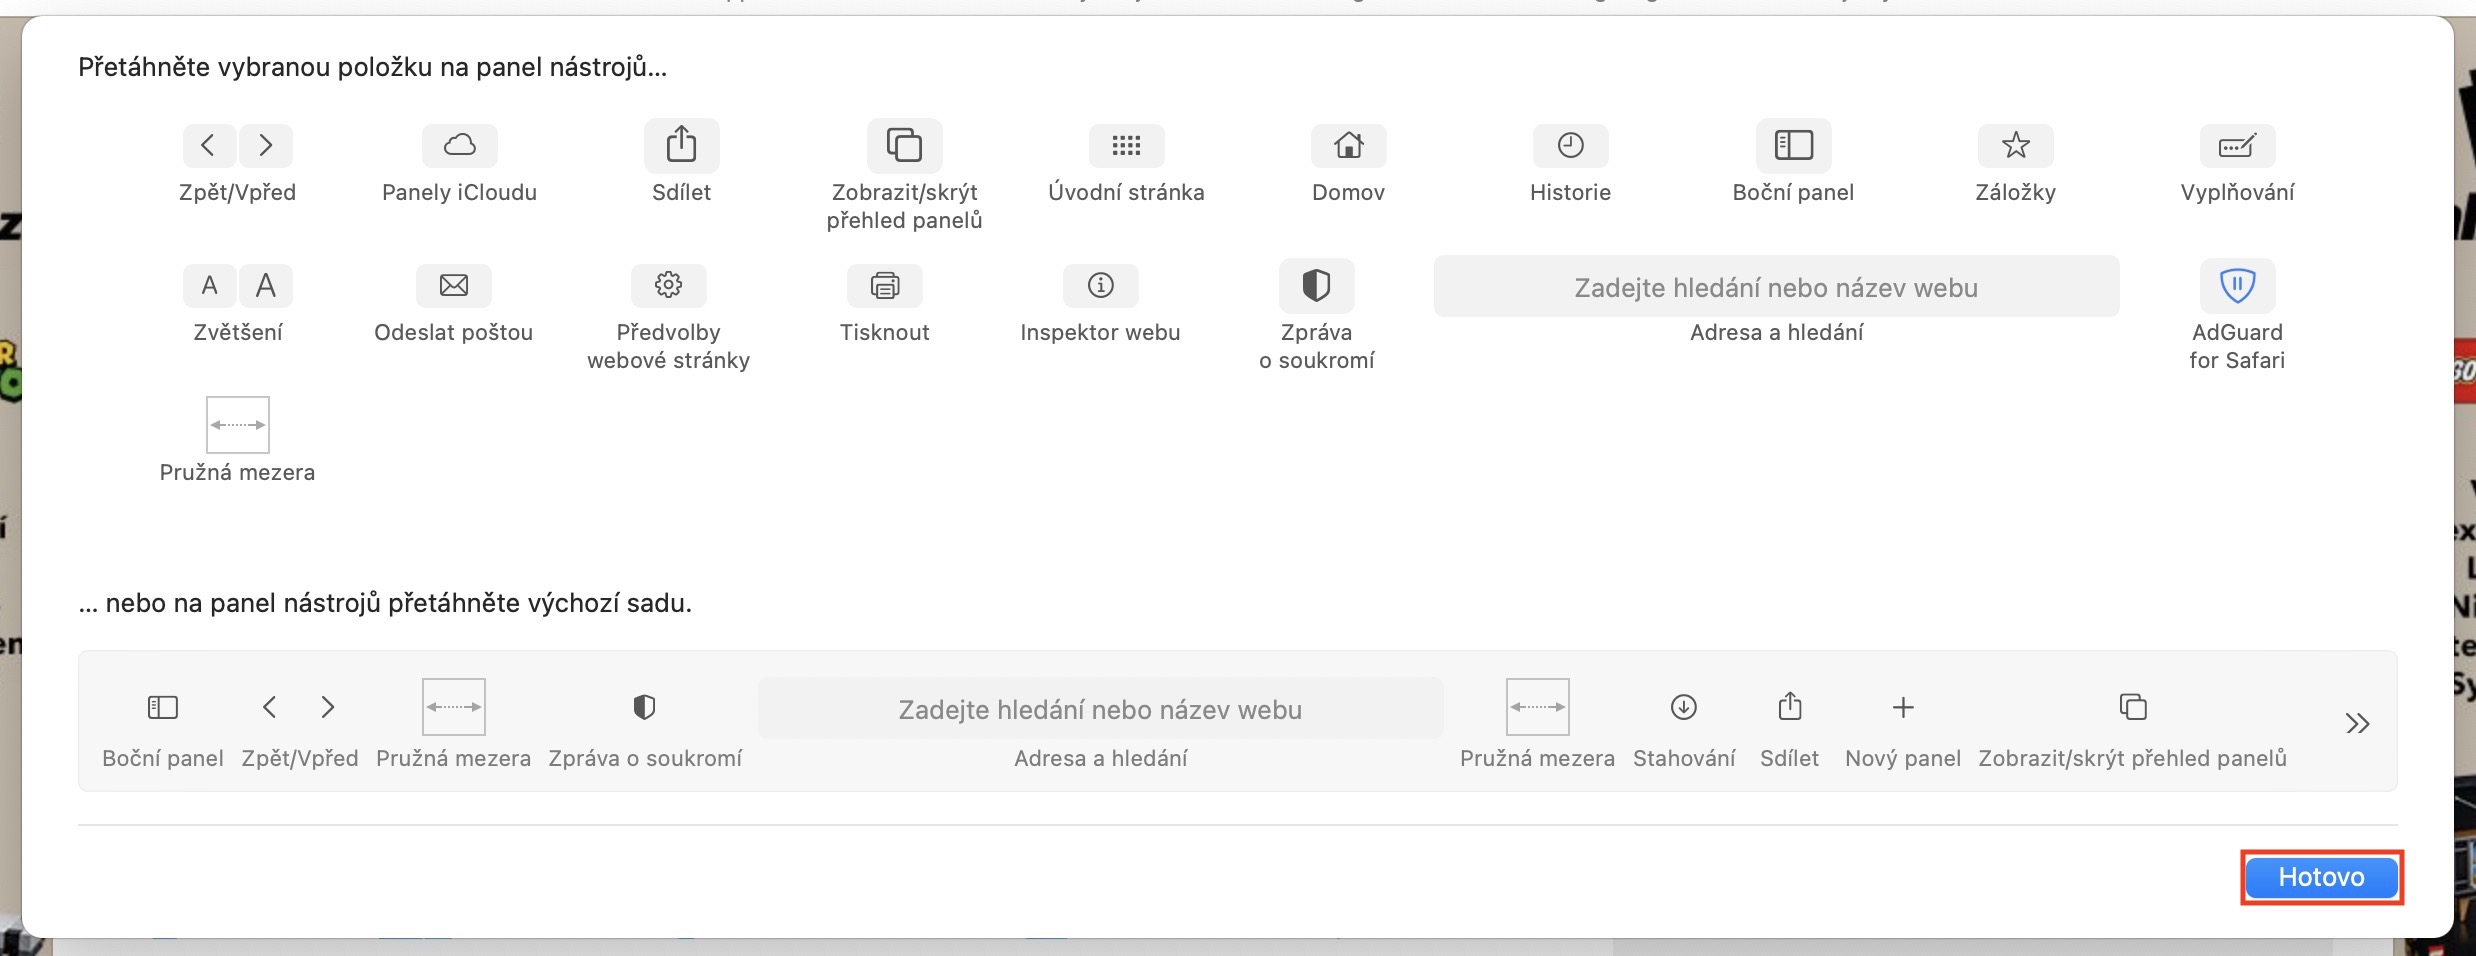Select the Sdílet share icon in top row

click(681, 145)
